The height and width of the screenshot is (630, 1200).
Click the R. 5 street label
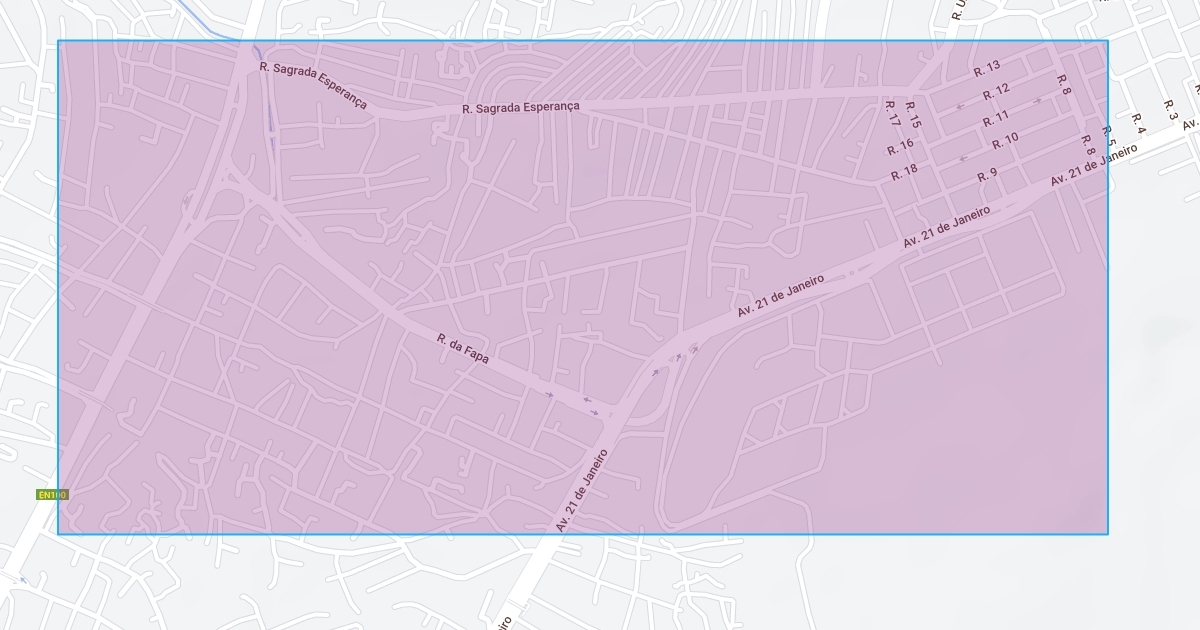pyautogui.click(x=1107, y=135)
